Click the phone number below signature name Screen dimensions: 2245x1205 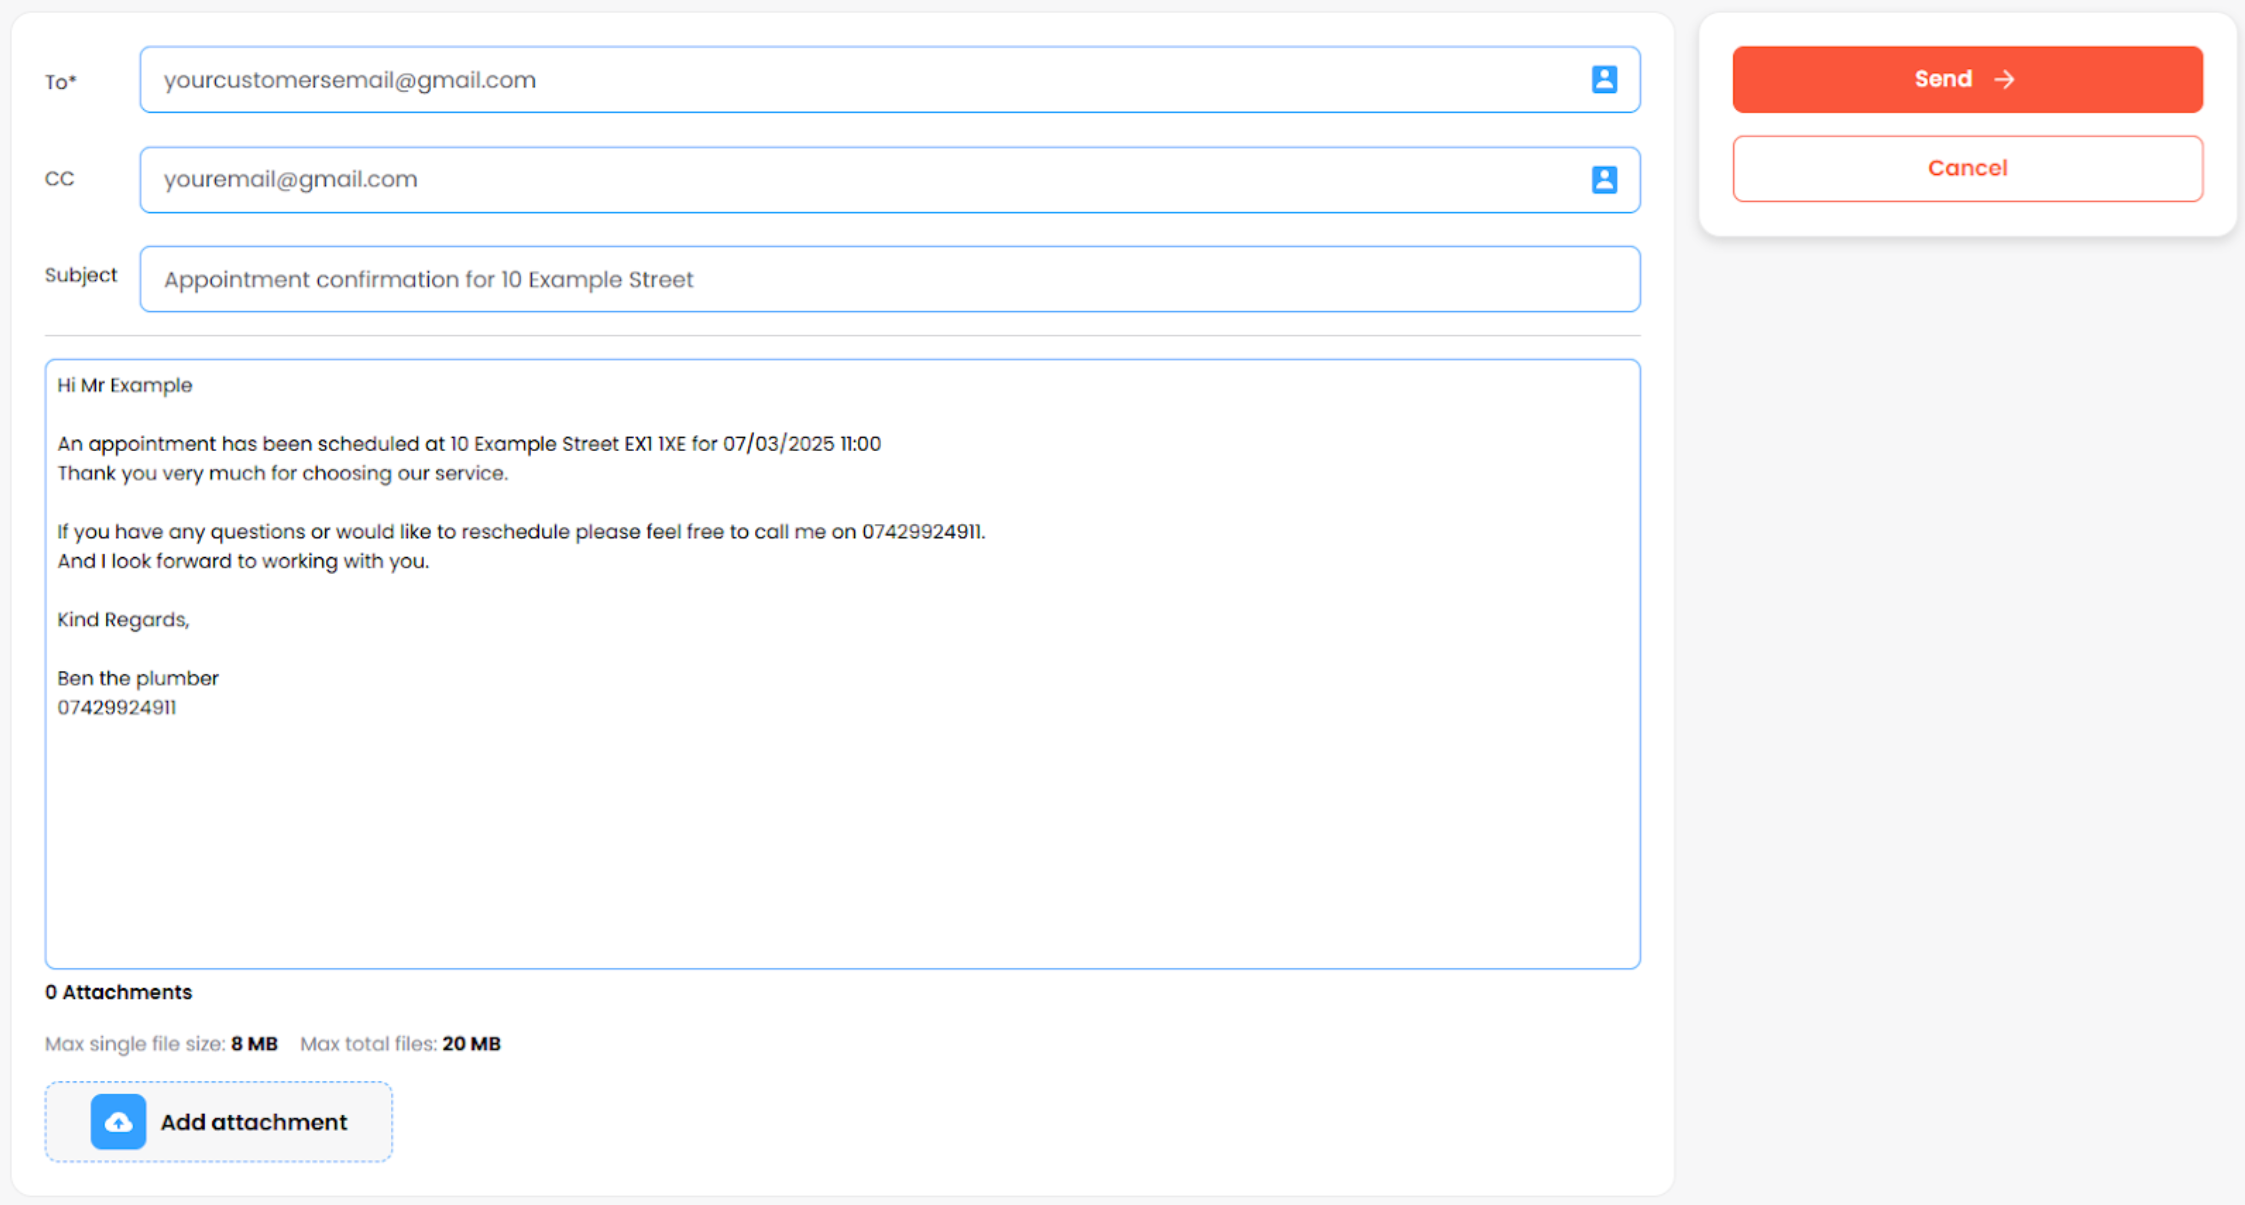[116, 708]
